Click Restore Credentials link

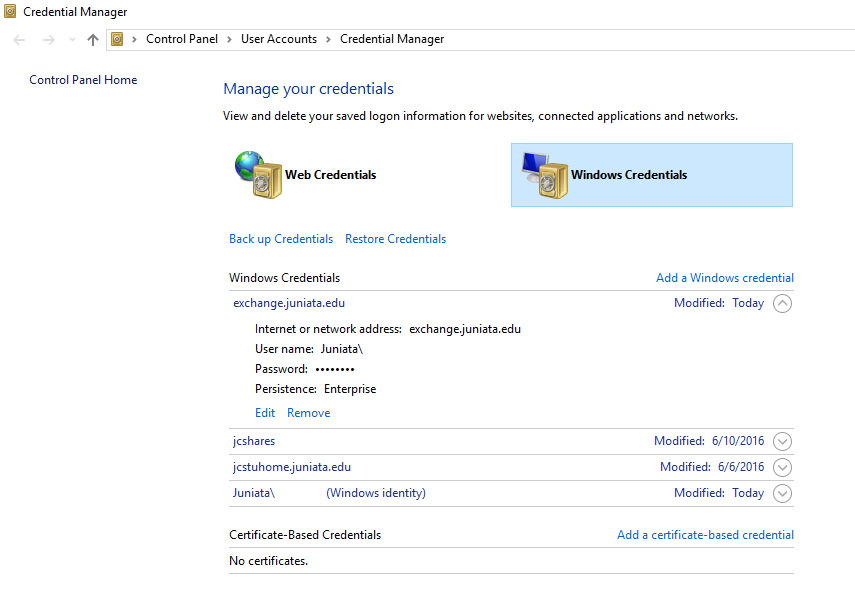point(395,239)
